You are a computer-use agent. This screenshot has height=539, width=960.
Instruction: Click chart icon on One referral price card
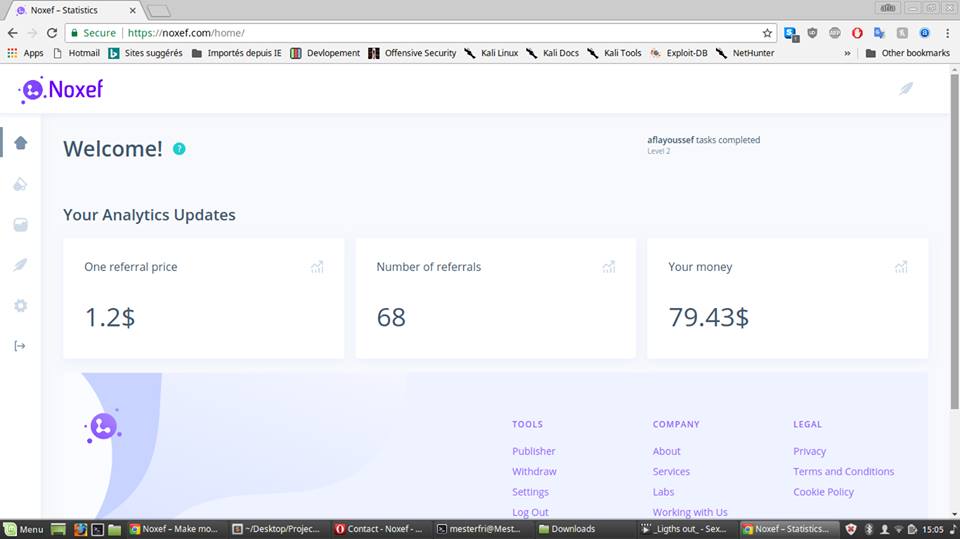(x=317, y=267)
